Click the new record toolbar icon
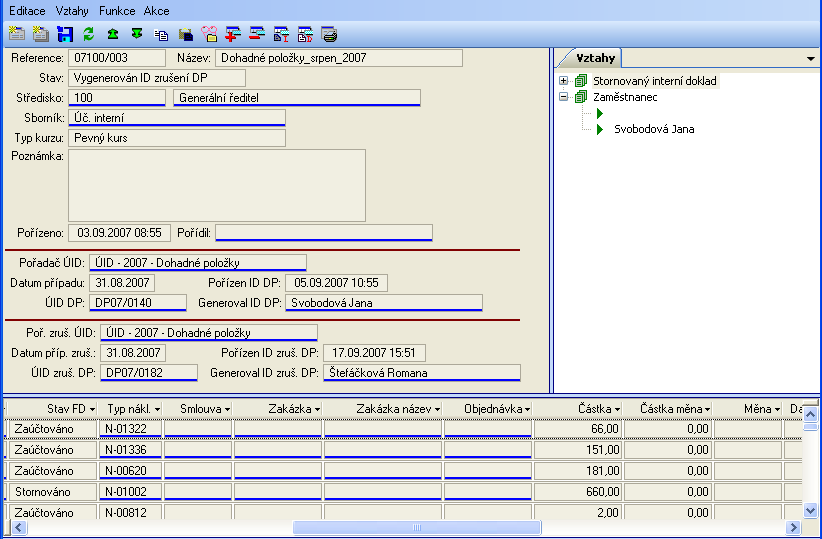Image resolution: width=822 pixels, height=539 pixels. 17,34
